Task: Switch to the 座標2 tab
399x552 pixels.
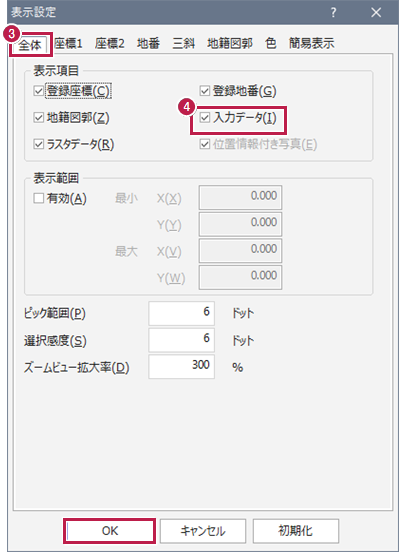Action: pyautogui.click(x=110, y=44)
